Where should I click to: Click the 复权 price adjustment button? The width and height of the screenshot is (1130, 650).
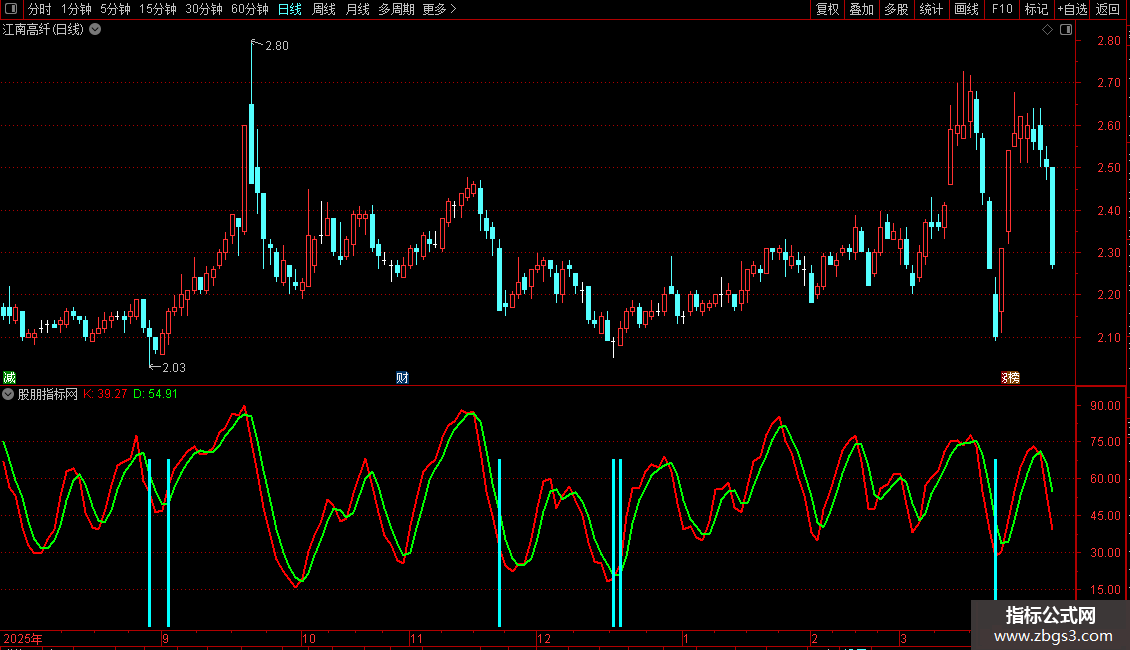(x=827, y=9)
